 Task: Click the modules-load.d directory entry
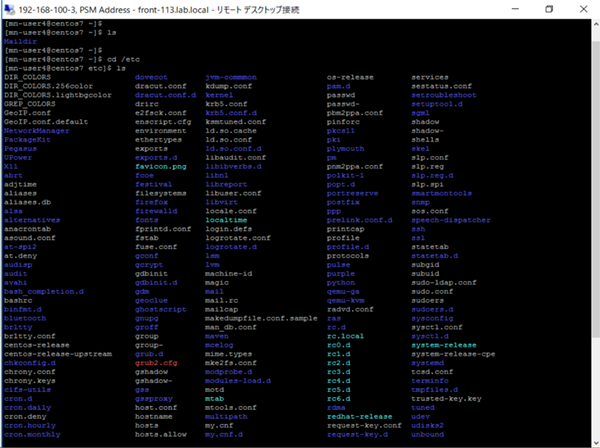[238, 381]
